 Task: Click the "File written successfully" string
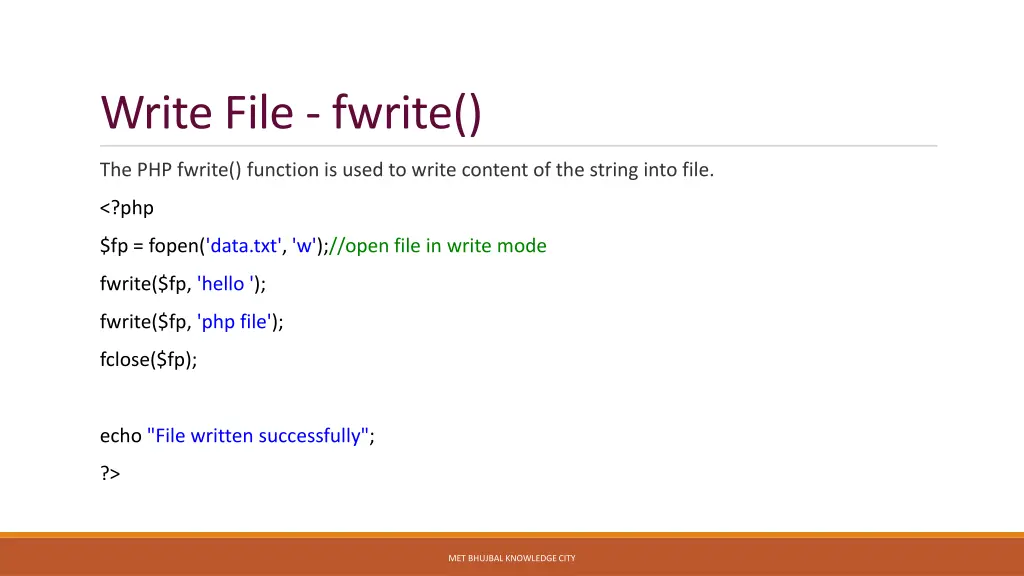click(258, 436)
